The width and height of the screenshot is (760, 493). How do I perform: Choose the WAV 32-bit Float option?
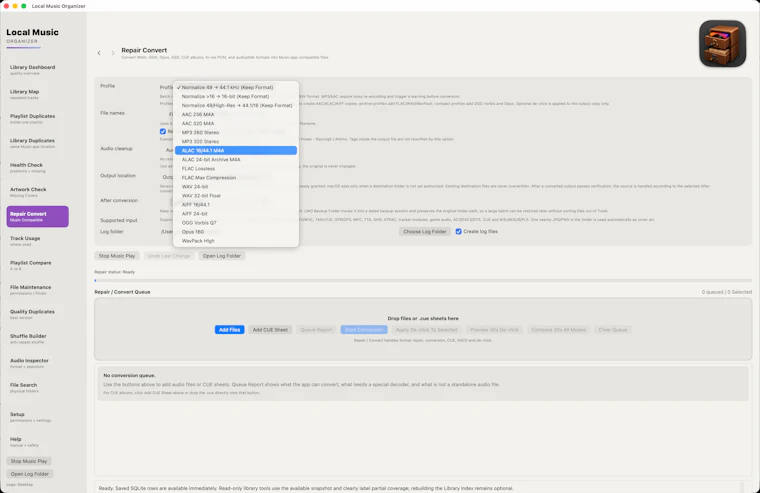click(x=236, y=196)
